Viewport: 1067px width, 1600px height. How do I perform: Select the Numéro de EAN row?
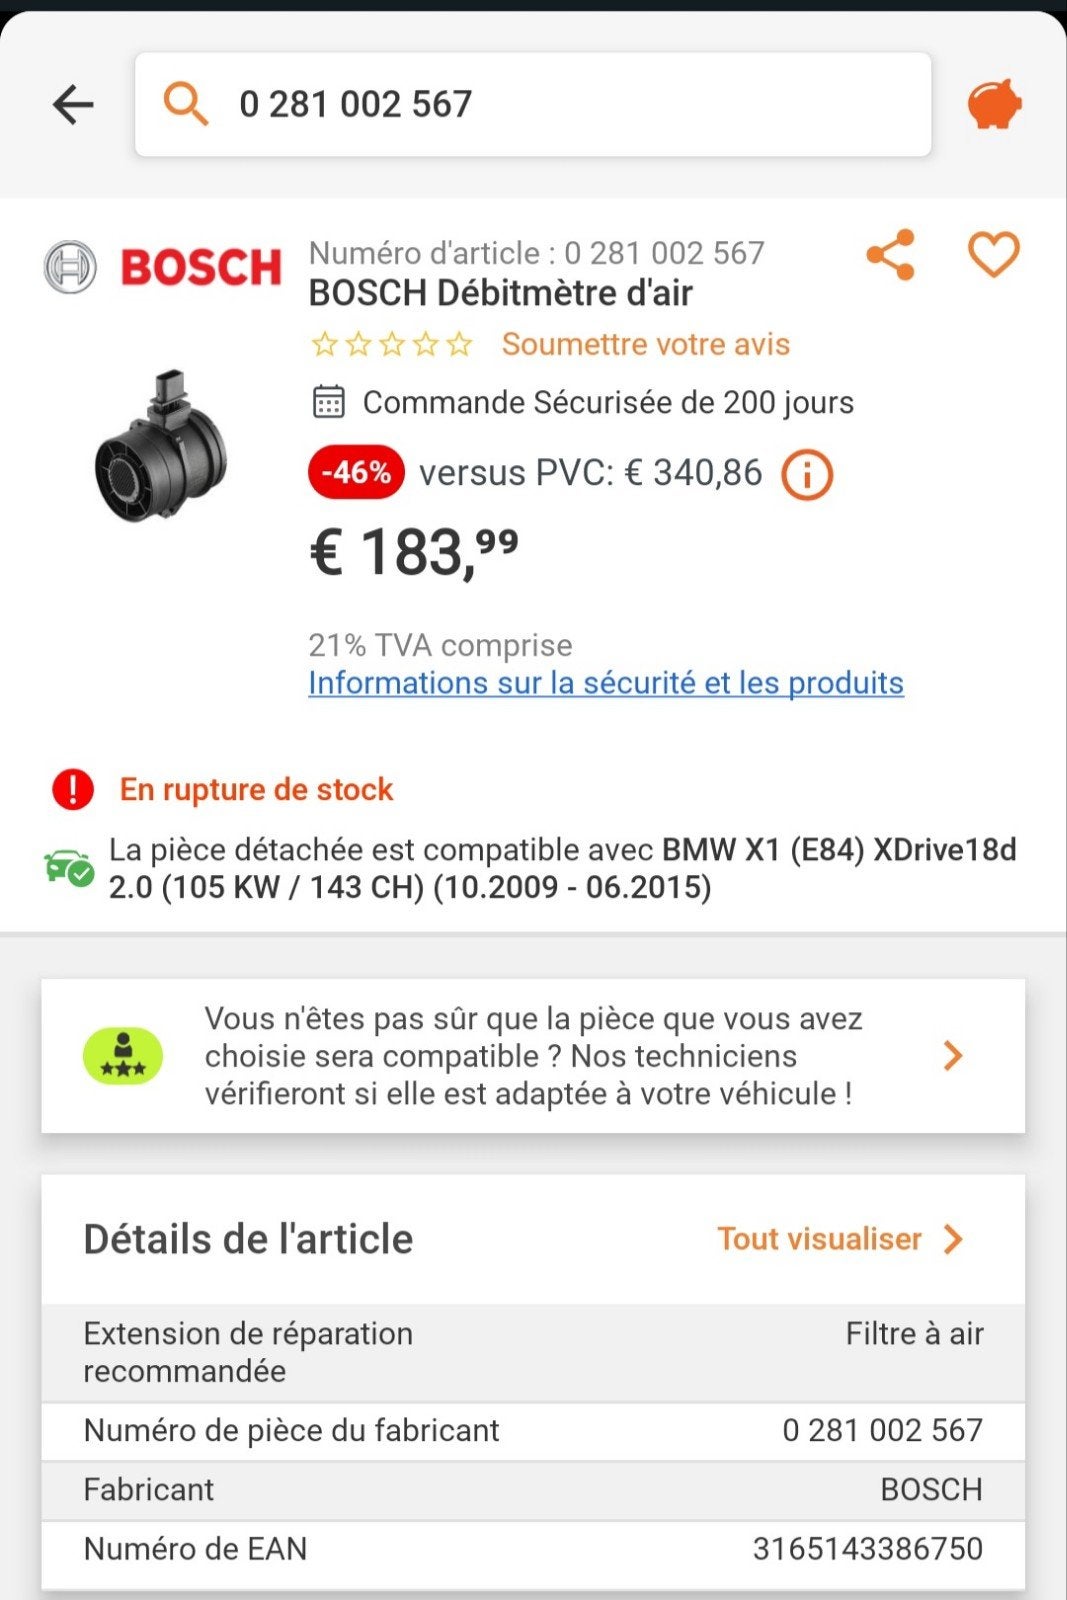point(533,1548)
